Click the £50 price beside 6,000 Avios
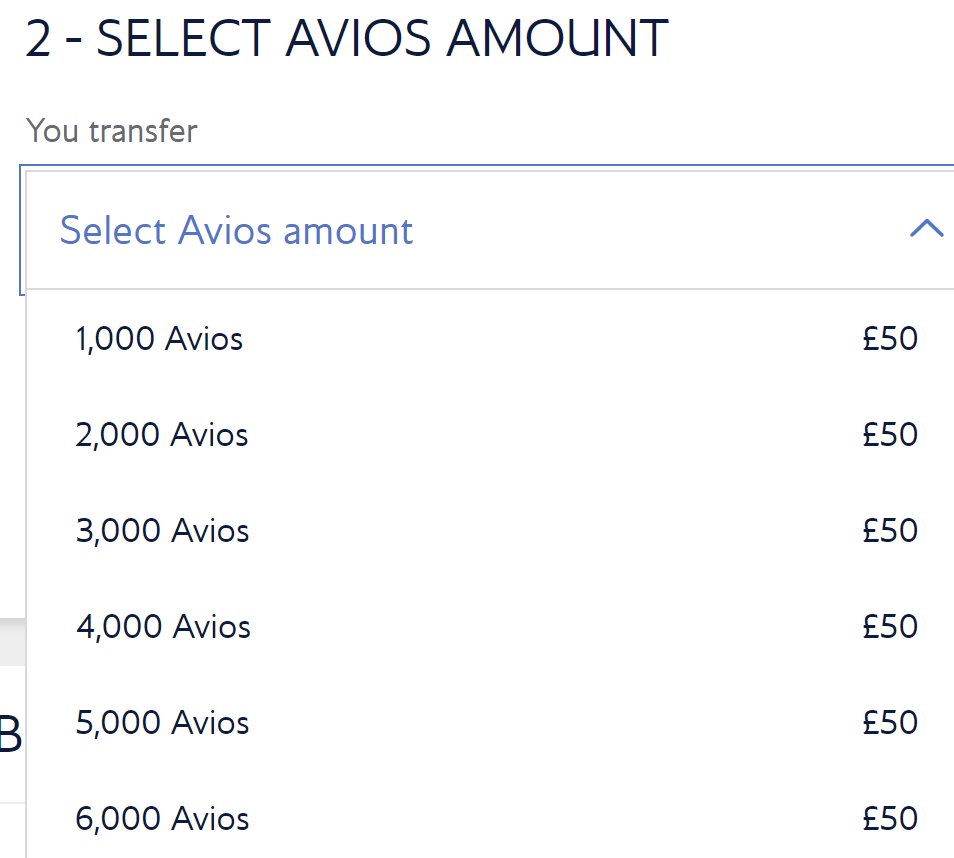Screen dimensions: 954x858 891,818
